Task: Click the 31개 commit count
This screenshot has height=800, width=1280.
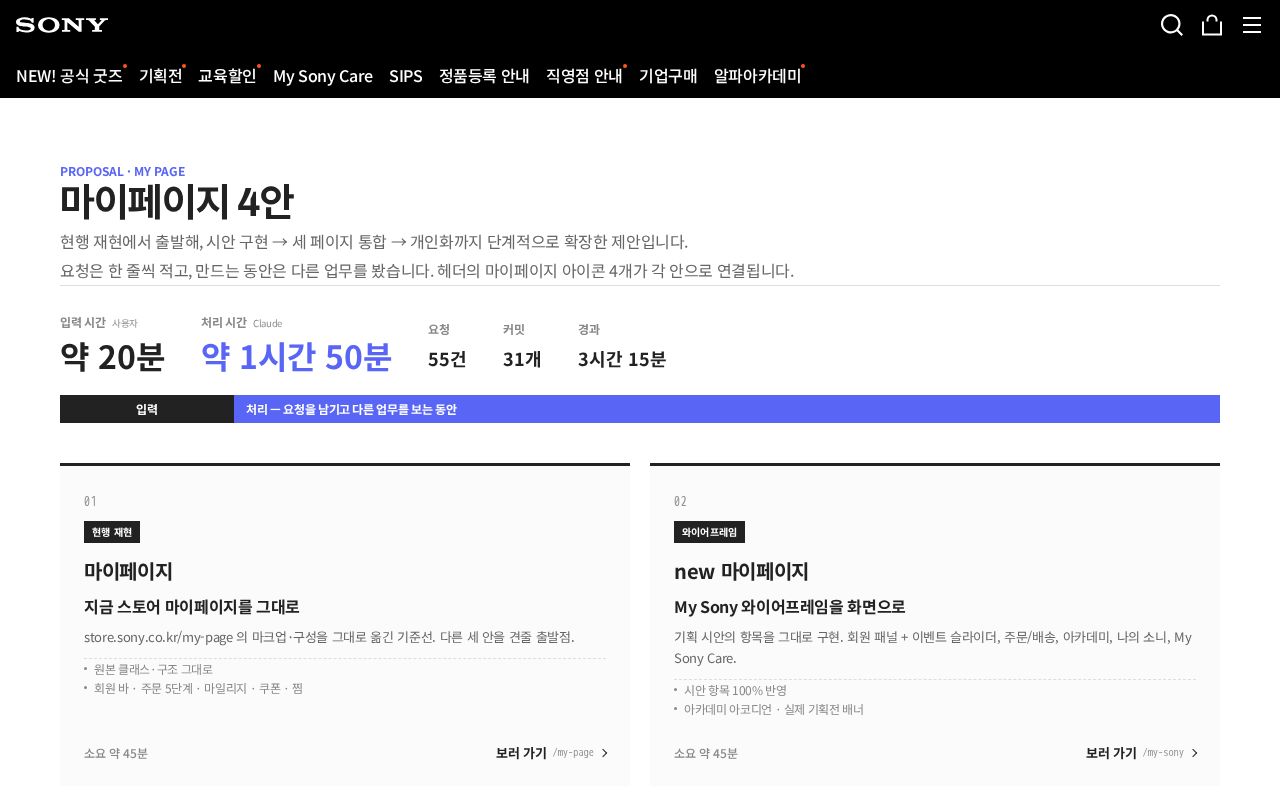Action: [522, 359]
